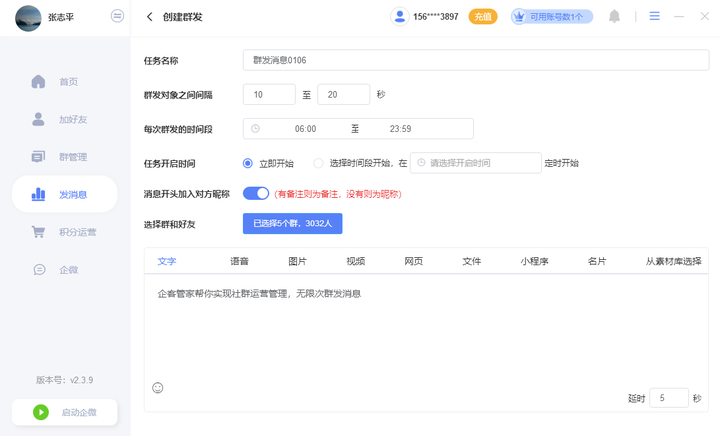Click the bar chart icon for 发消息
Screen dimensions: 720x436
(x=39, y=195)
